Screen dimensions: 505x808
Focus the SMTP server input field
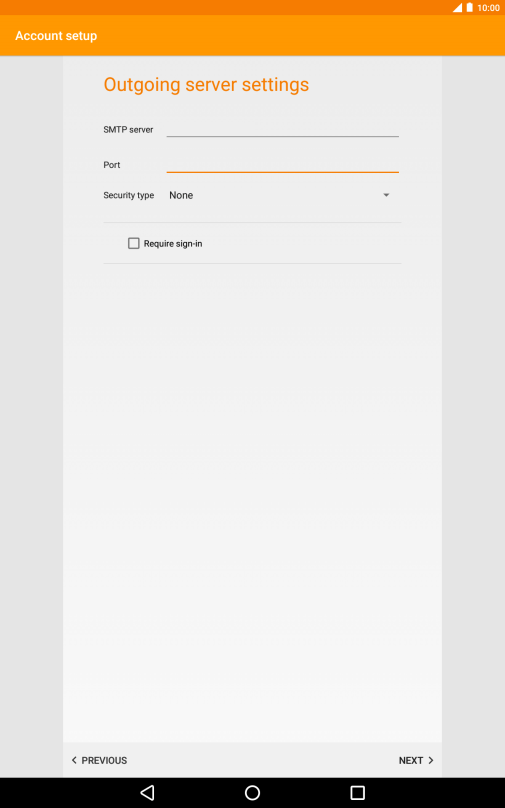pos(282,129)
